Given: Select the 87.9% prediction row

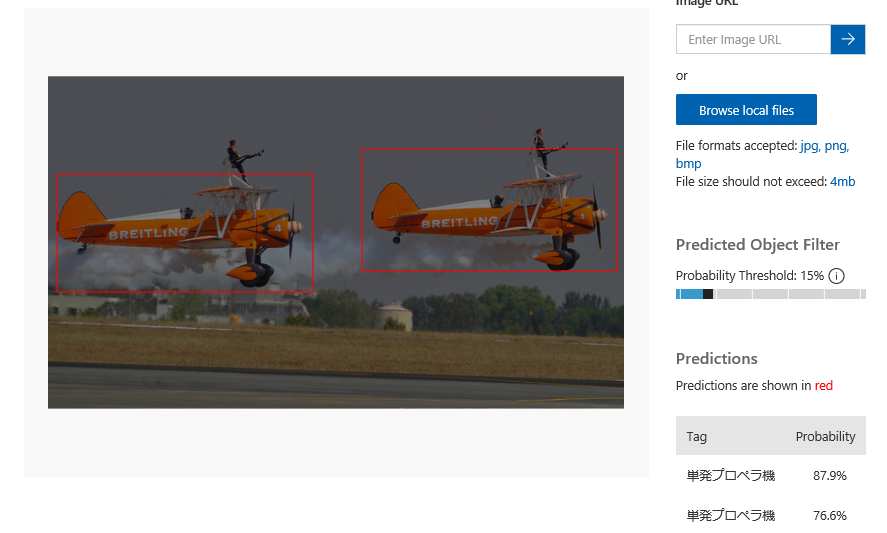Looking at the screenshot, I should point(770,475).
